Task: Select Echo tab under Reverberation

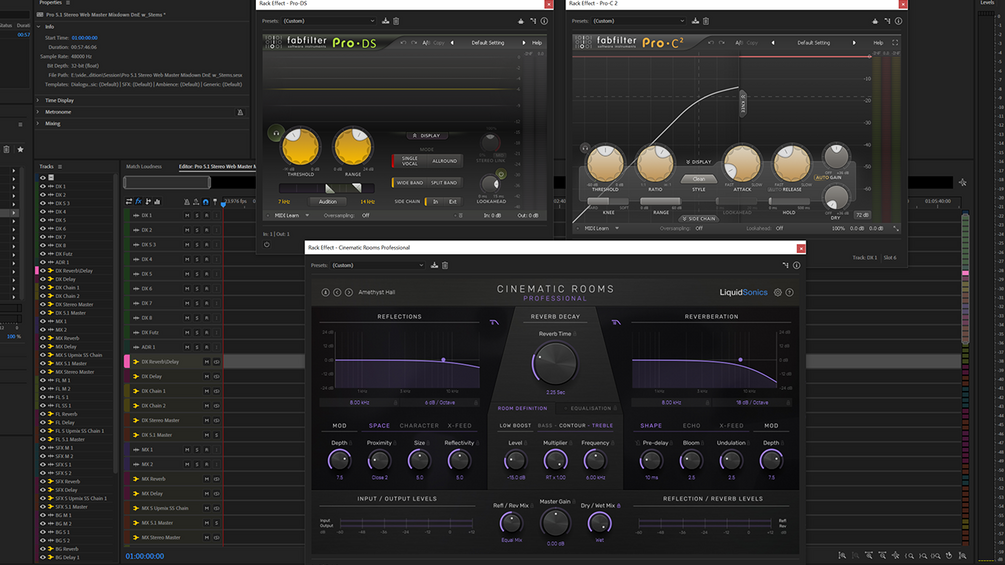Action: [692, 425]
